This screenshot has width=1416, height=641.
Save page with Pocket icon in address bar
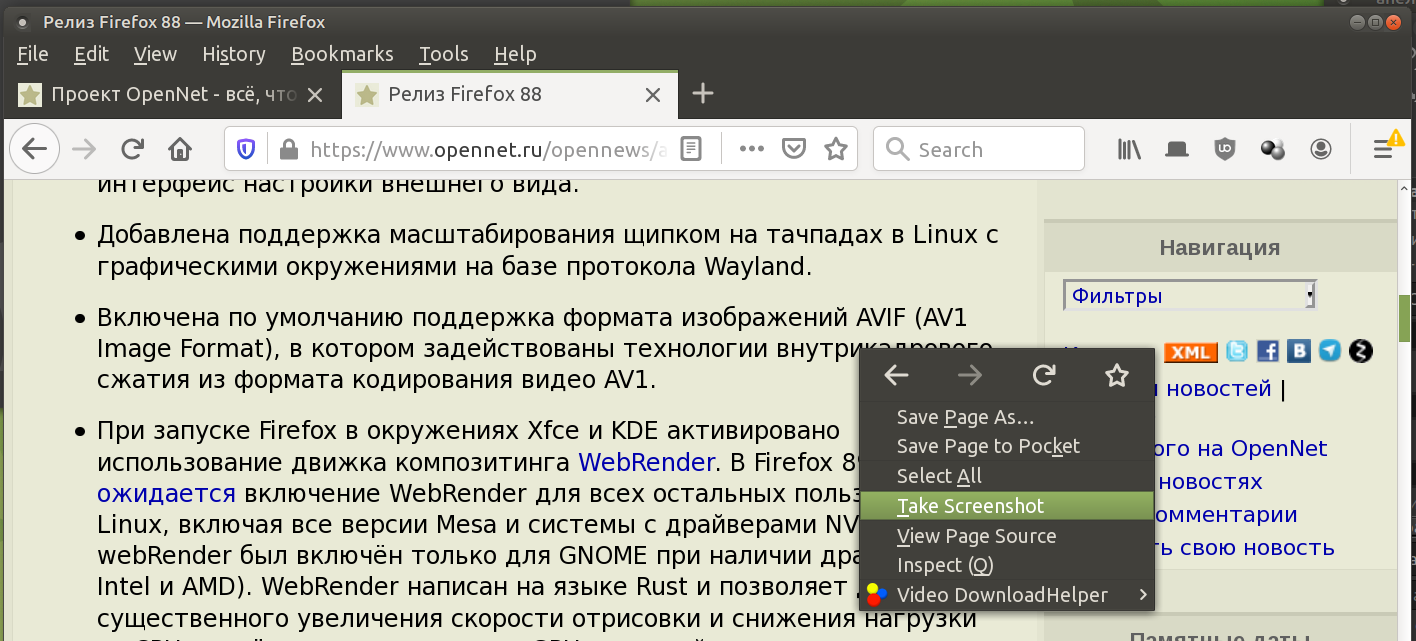[x=794, y=150]
